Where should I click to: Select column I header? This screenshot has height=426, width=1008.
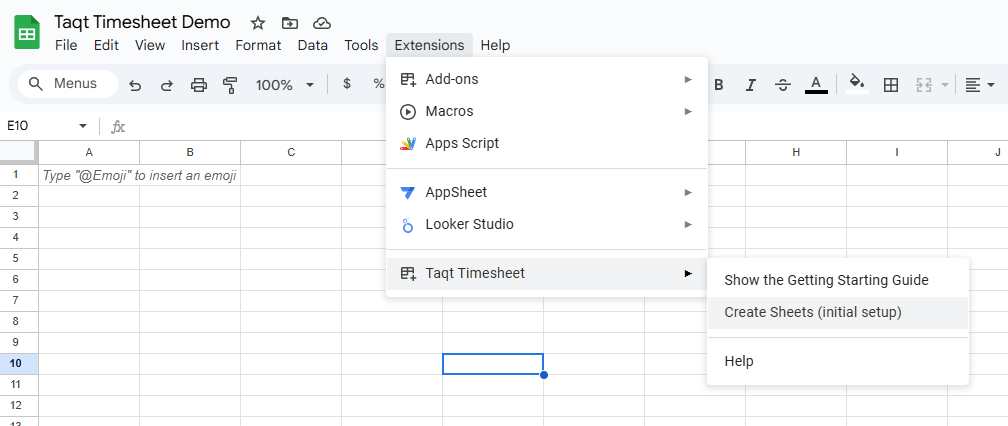pyautogui.click(x=897, y=152)
